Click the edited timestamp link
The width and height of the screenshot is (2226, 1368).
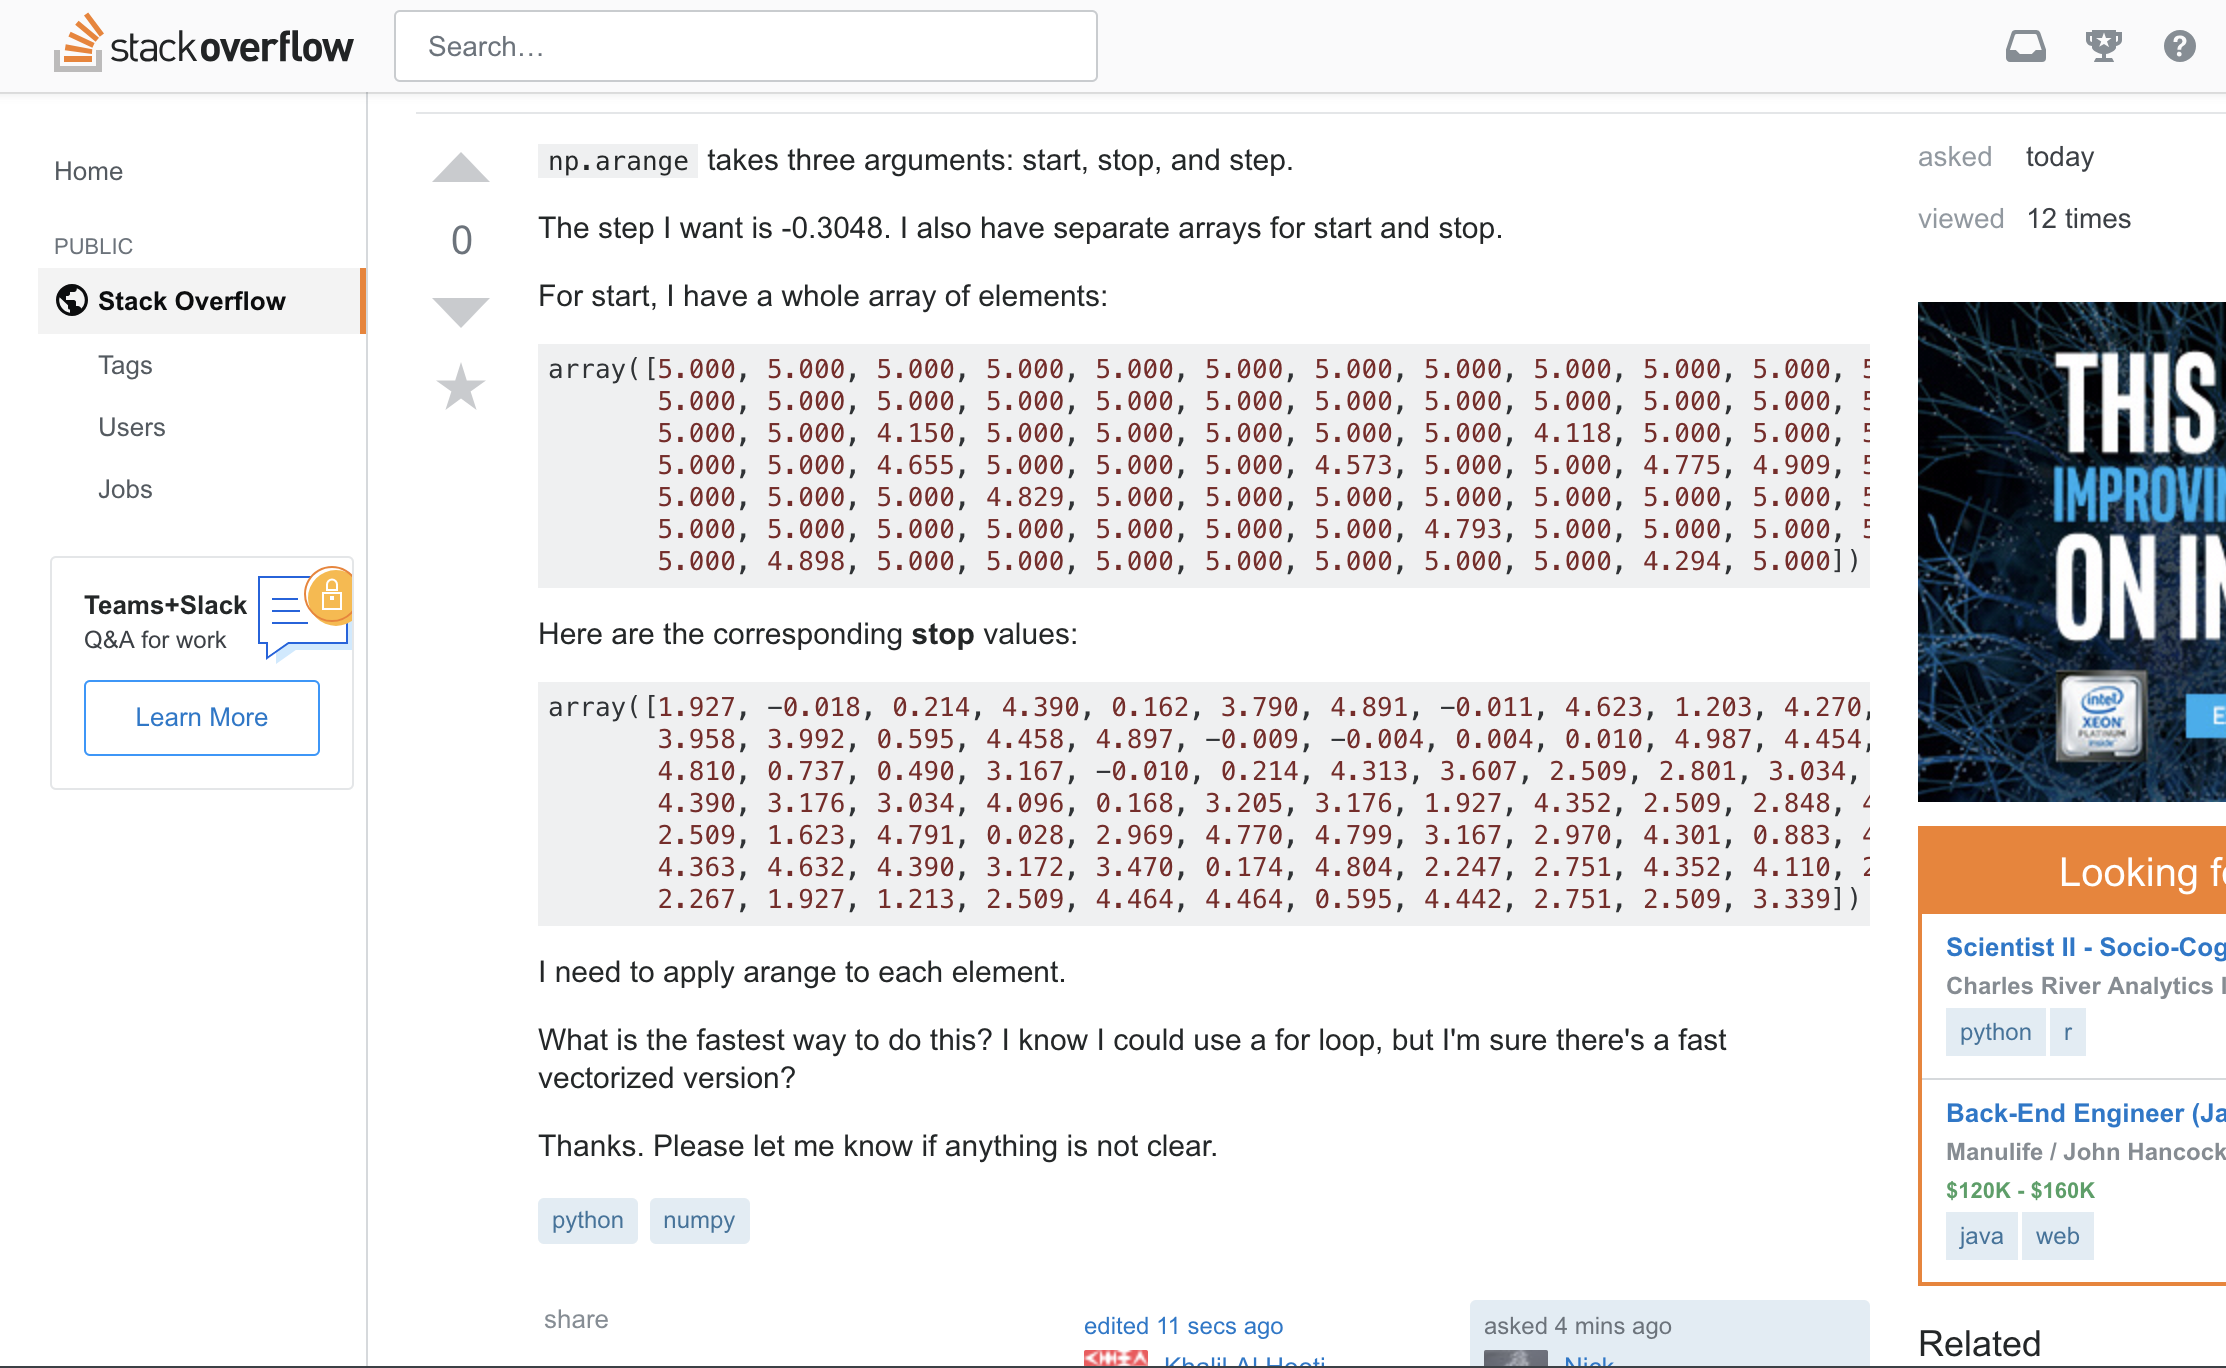pos(1181,1323)
